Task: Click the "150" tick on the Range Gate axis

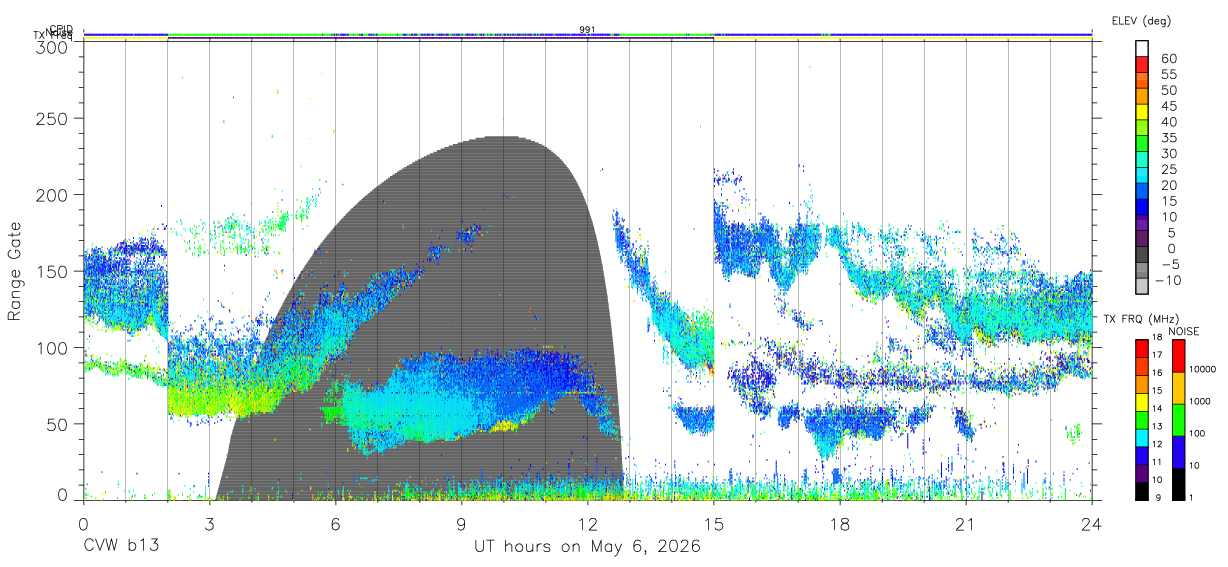Action: tap(51, 271)
